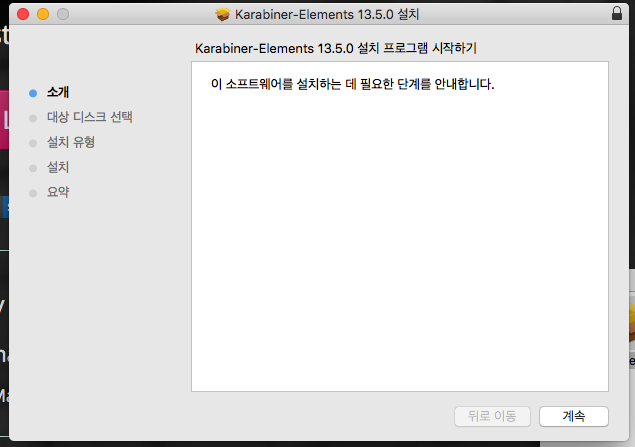Viewport: 635px width, 447px height.
Task: Click the package icon beside the window title
Action: point(222,15)
